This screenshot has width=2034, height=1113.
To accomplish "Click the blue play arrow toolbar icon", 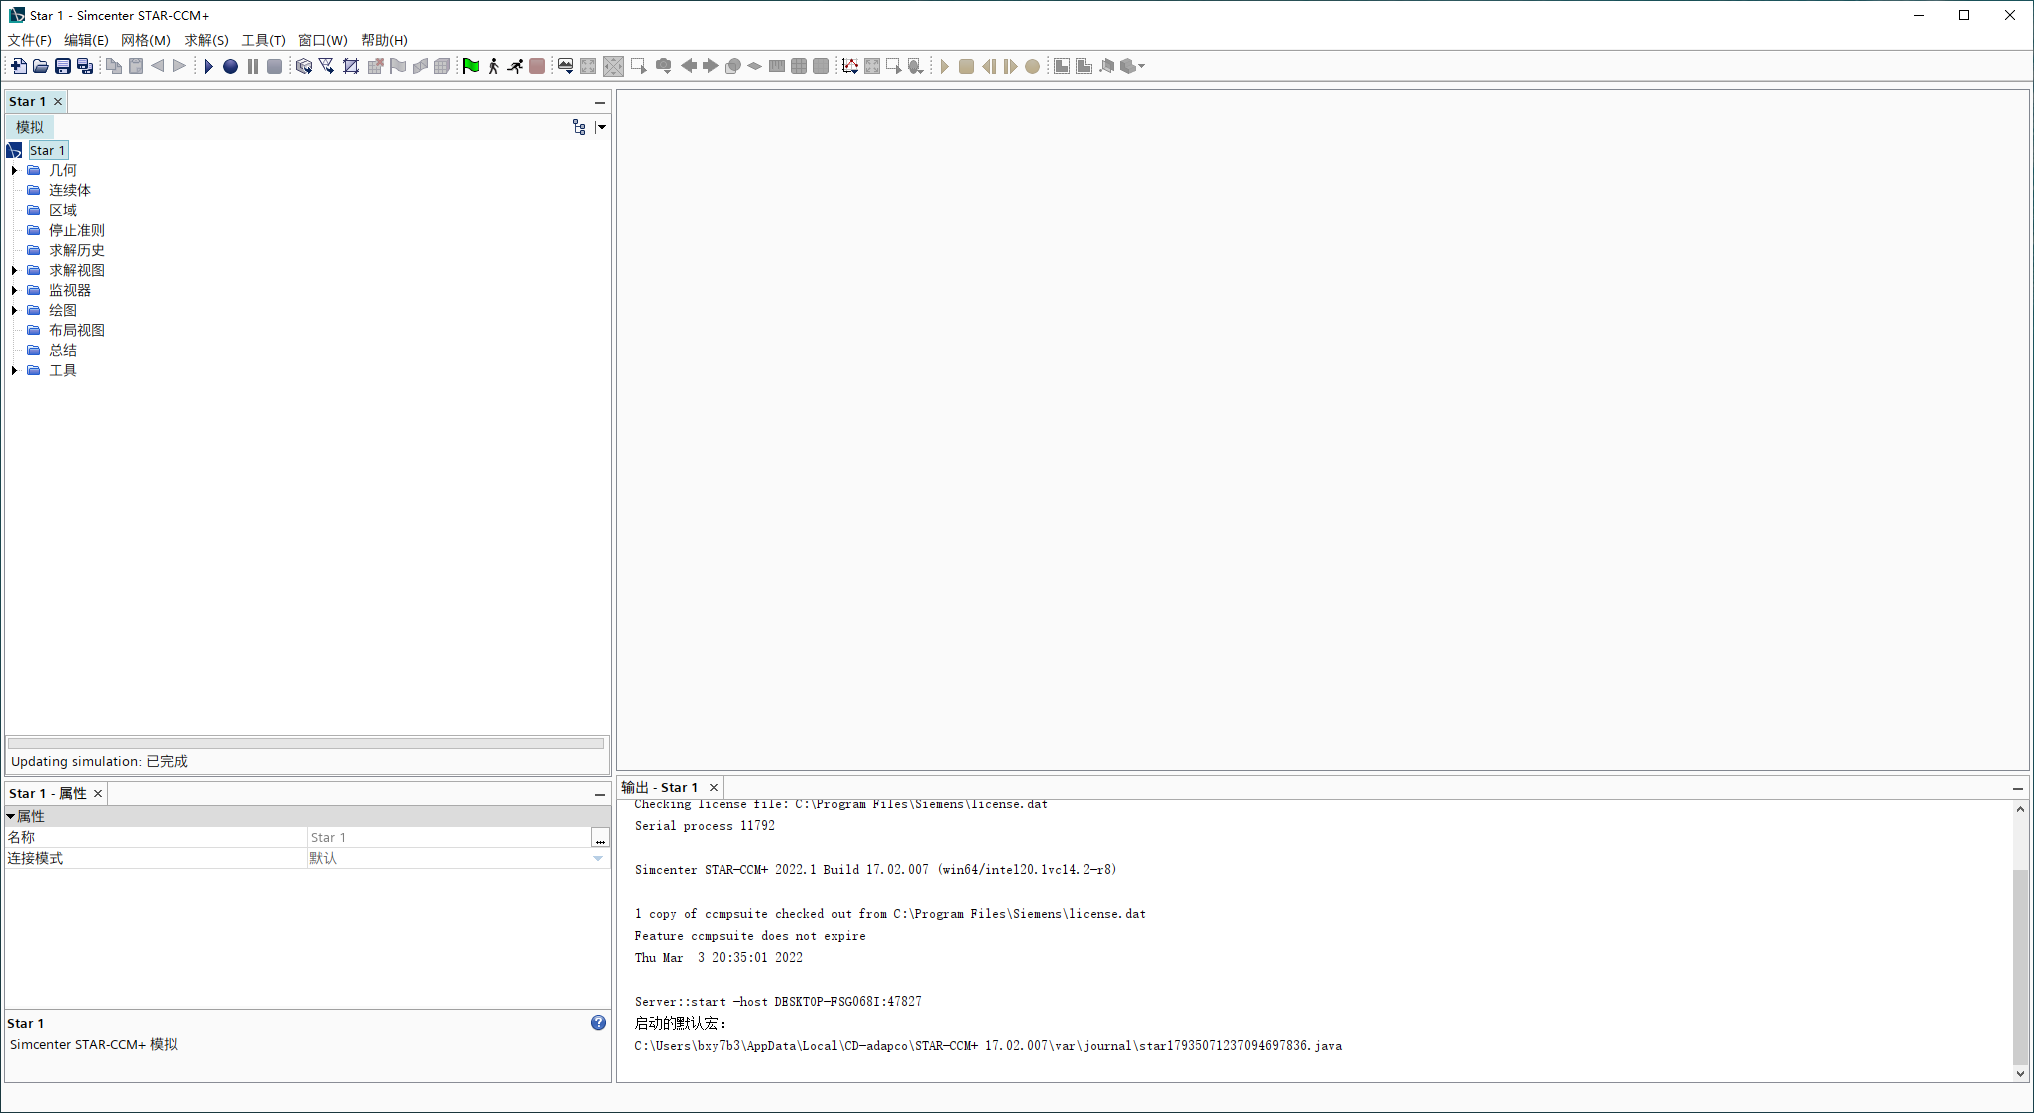I will click(x=208, y=66).
